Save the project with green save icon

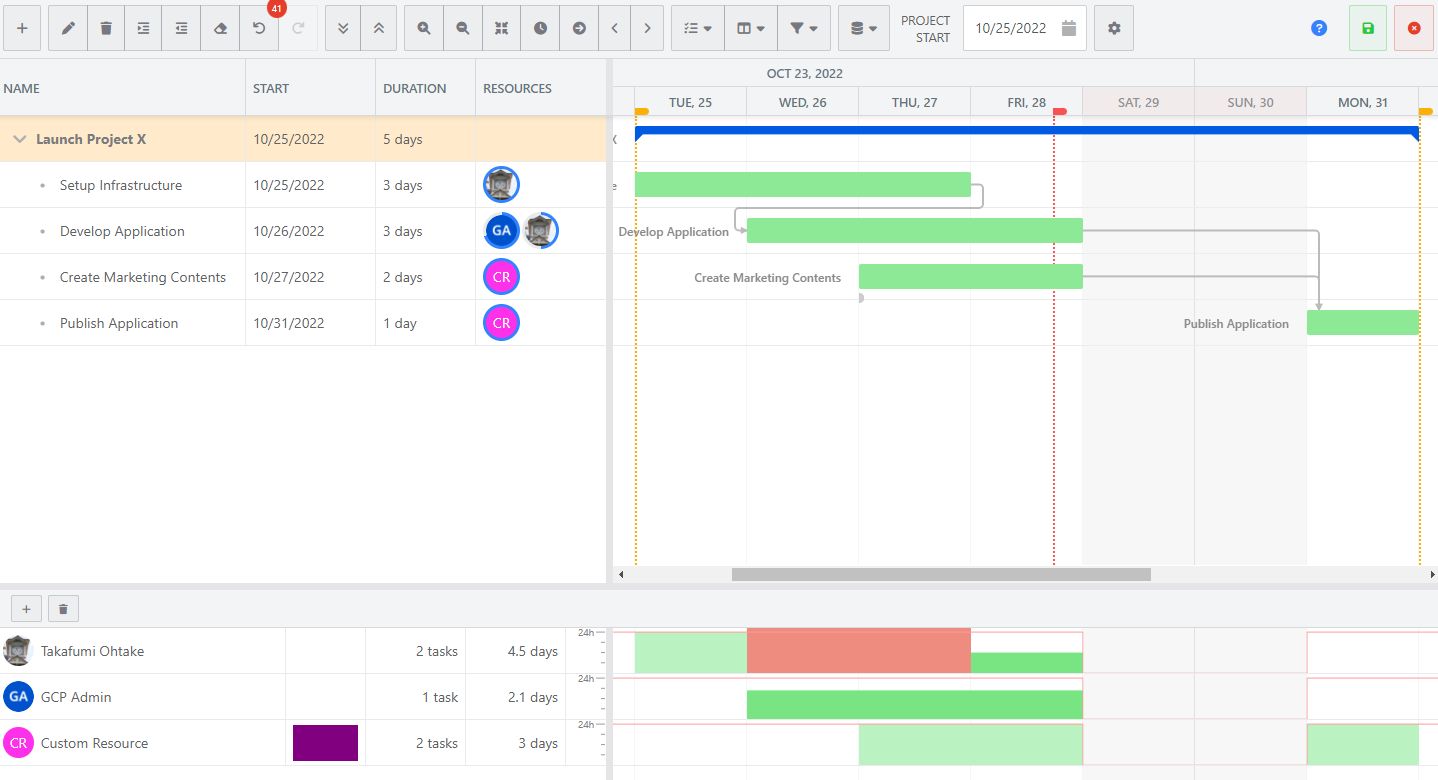click(1367, 28)
